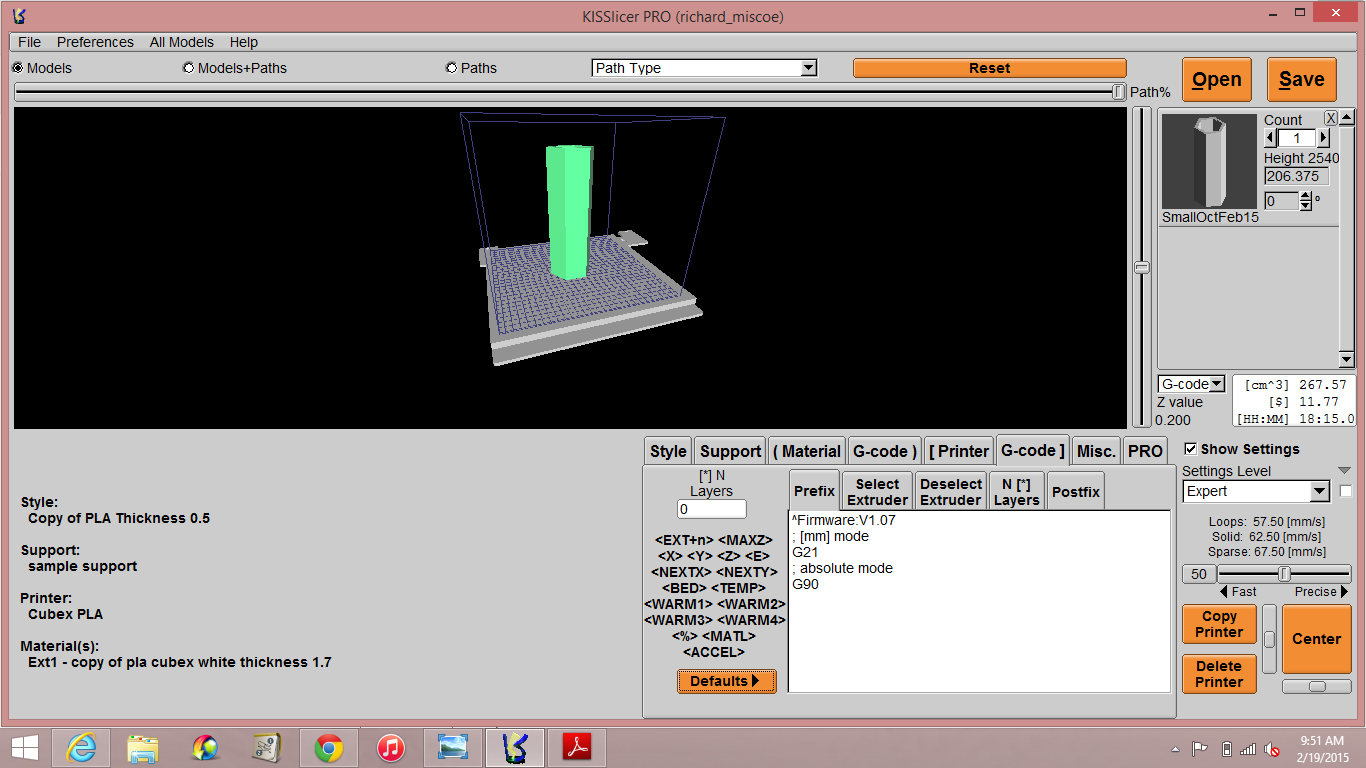Screen dimensions: 1366x768
Task: Click the Path% slider handle
Action: click(x=1119, y=92)
